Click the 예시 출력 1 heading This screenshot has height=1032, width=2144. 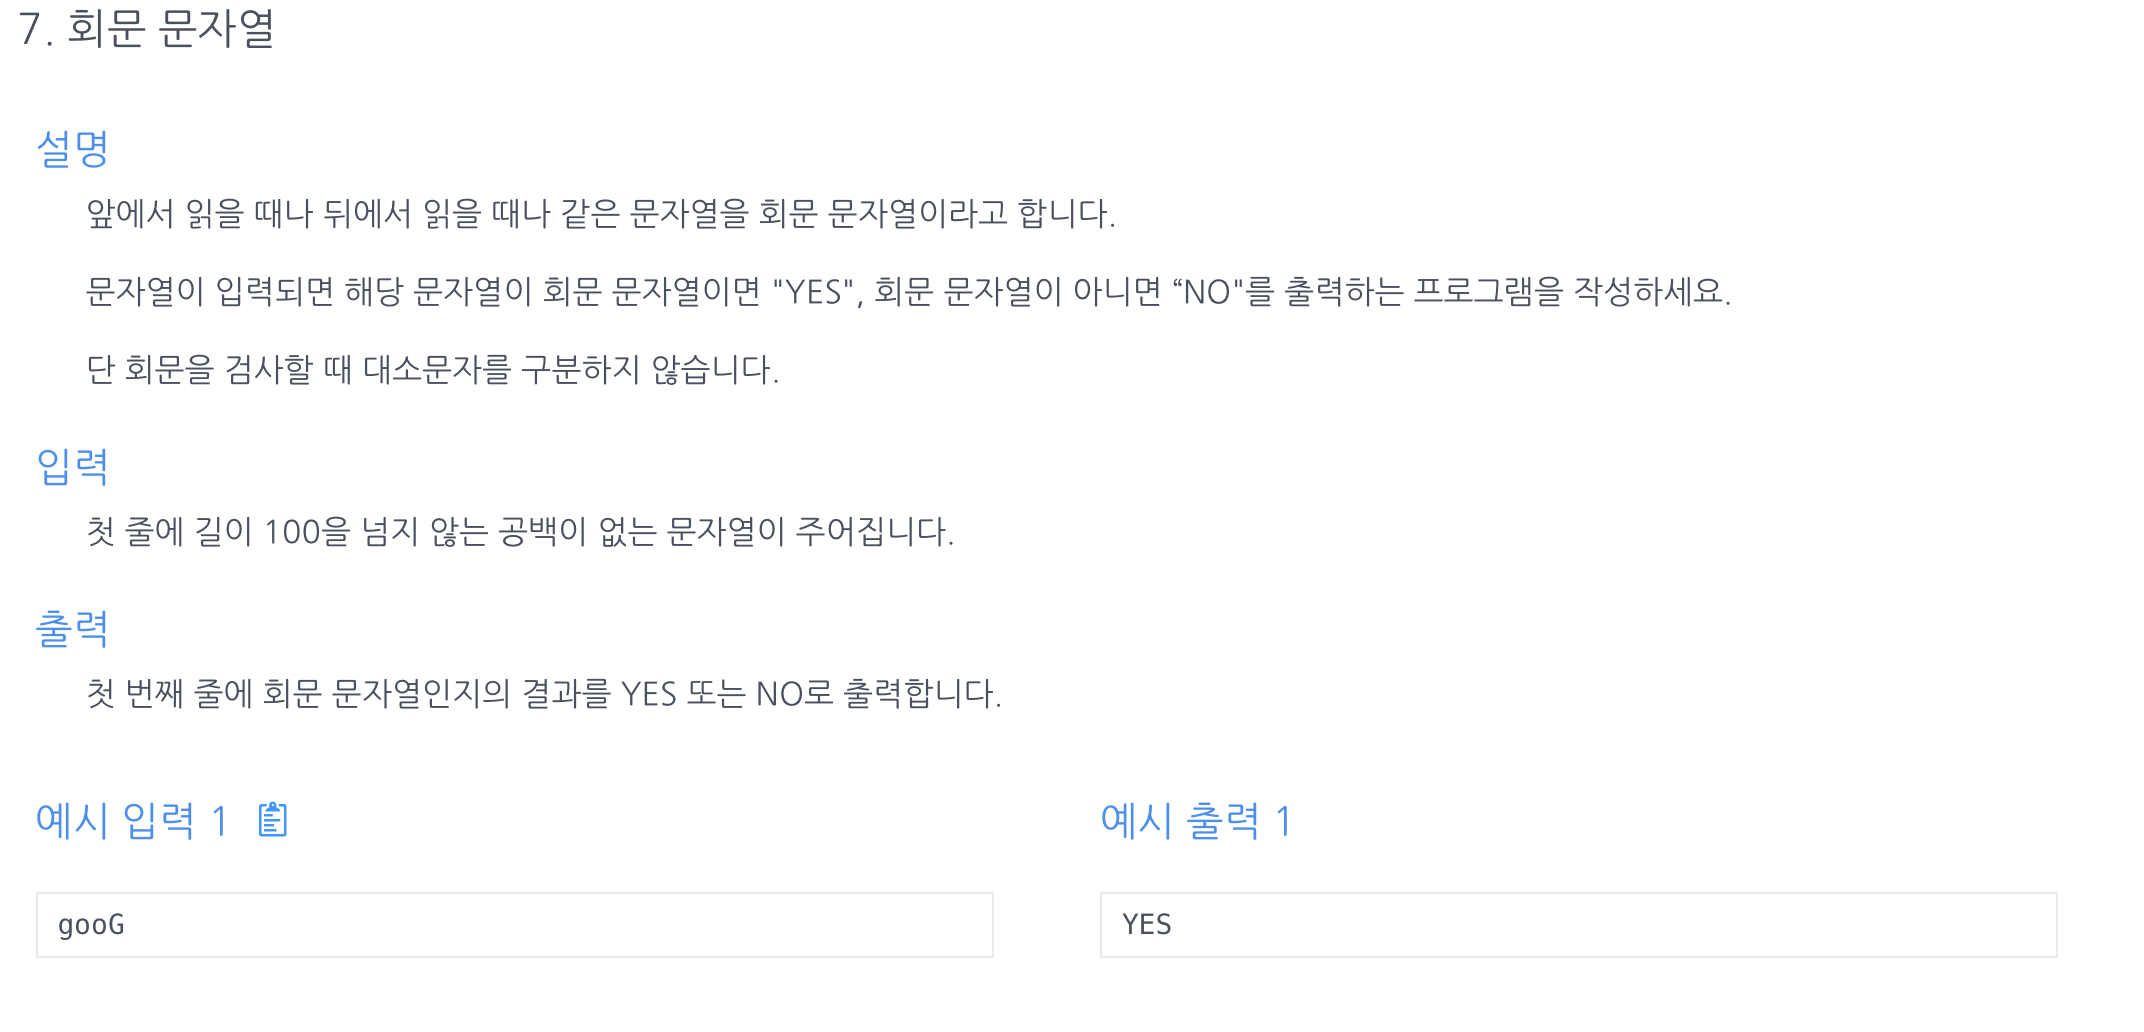(x=1196, y=822)
